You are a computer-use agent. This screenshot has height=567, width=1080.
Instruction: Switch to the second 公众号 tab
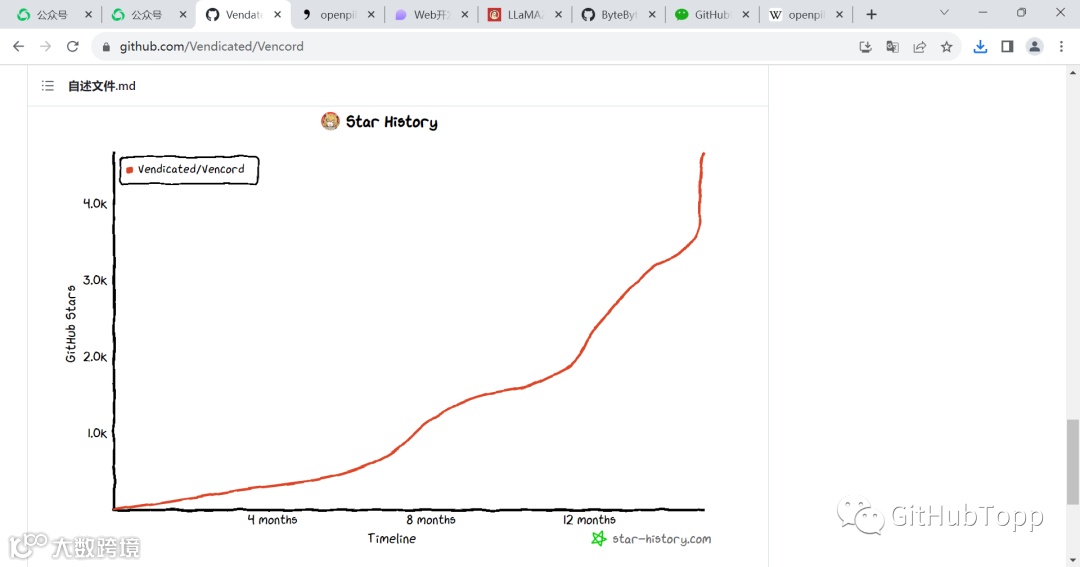pyautogui.click(x=148, y=14)
